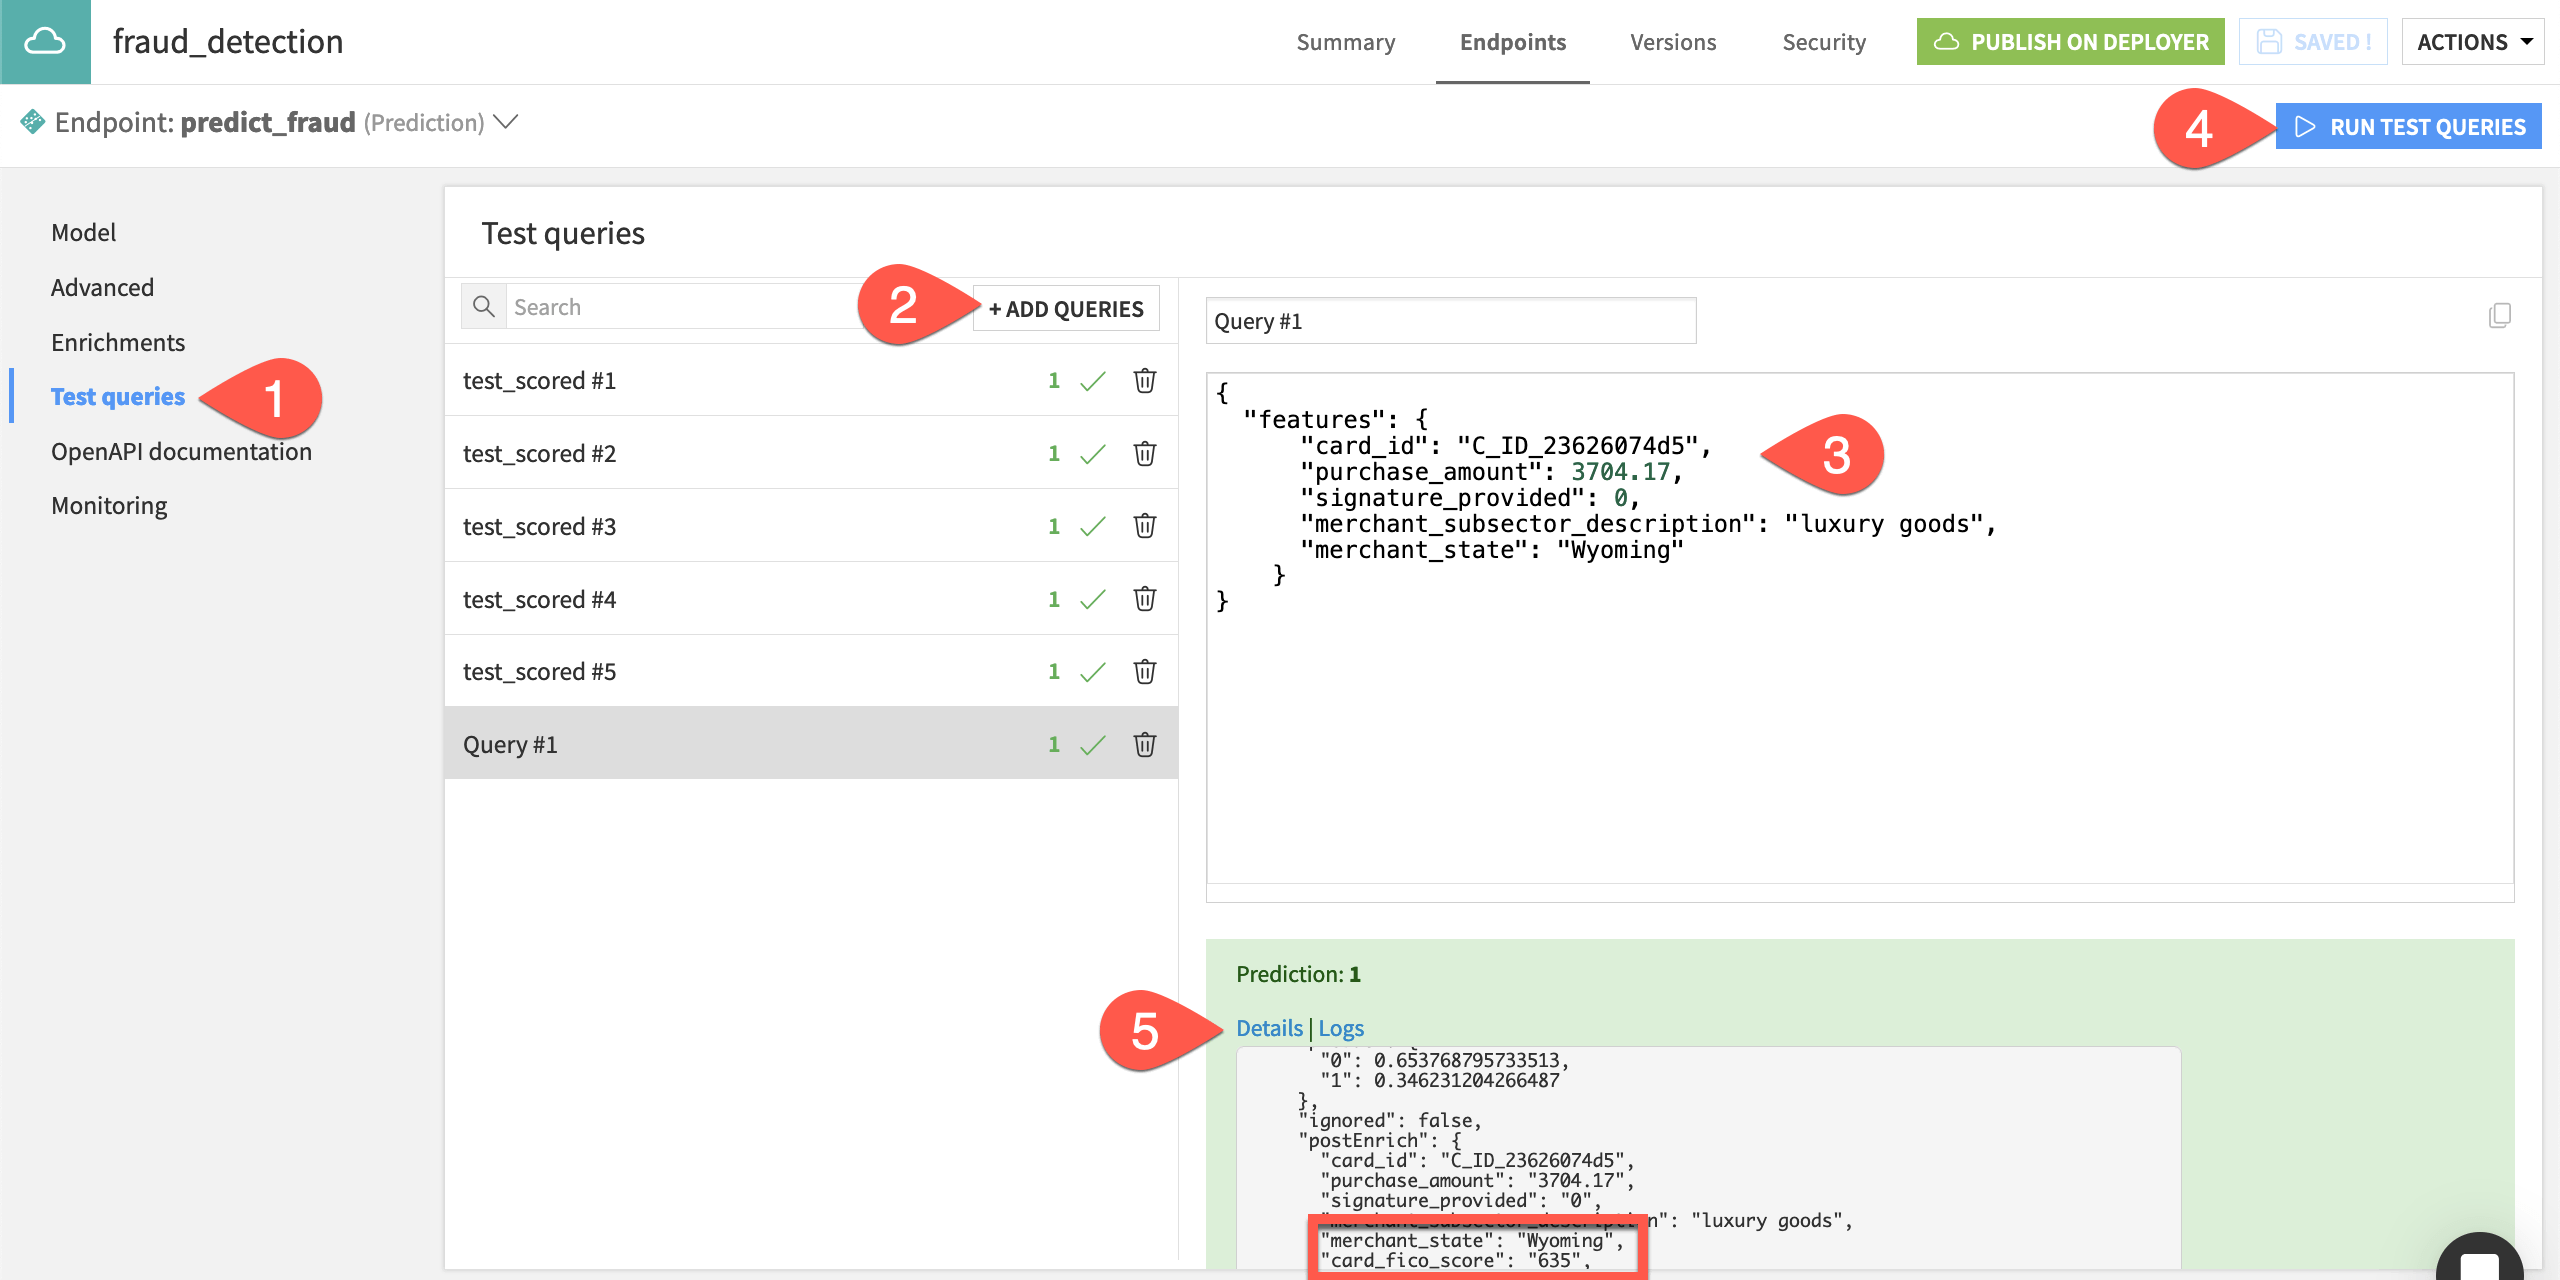Select test_scored #3 query row
2560x1280 pixels.
tap(811, 526)
